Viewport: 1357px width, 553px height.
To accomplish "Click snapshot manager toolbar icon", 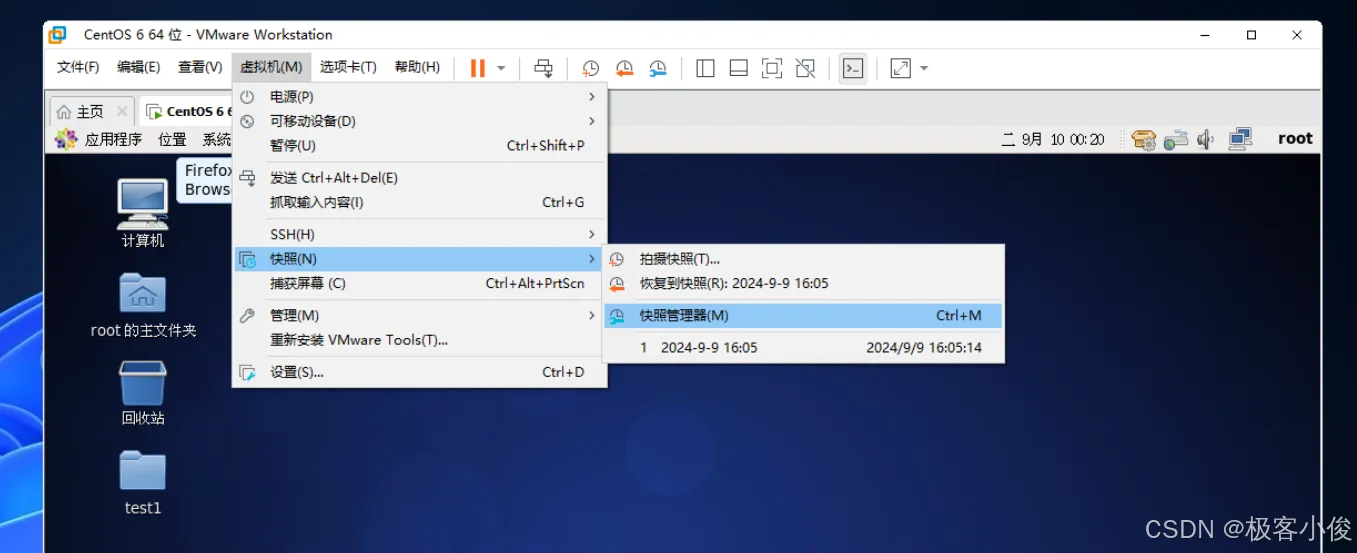I will [657, 68].
